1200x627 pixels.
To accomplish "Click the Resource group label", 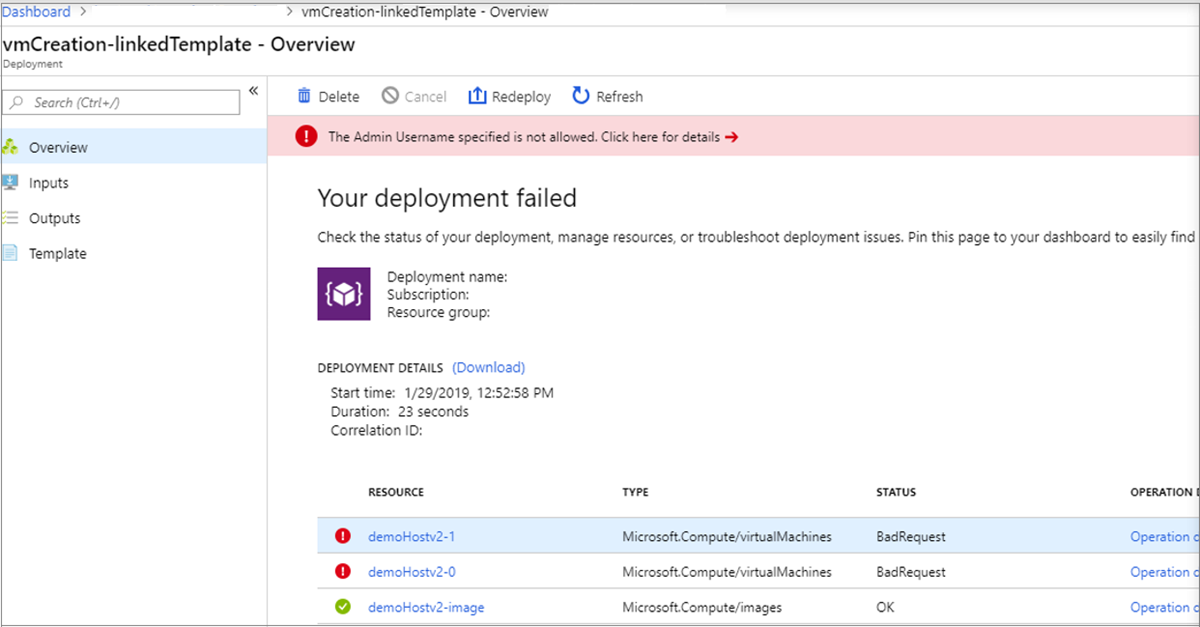I will [438, 313].
